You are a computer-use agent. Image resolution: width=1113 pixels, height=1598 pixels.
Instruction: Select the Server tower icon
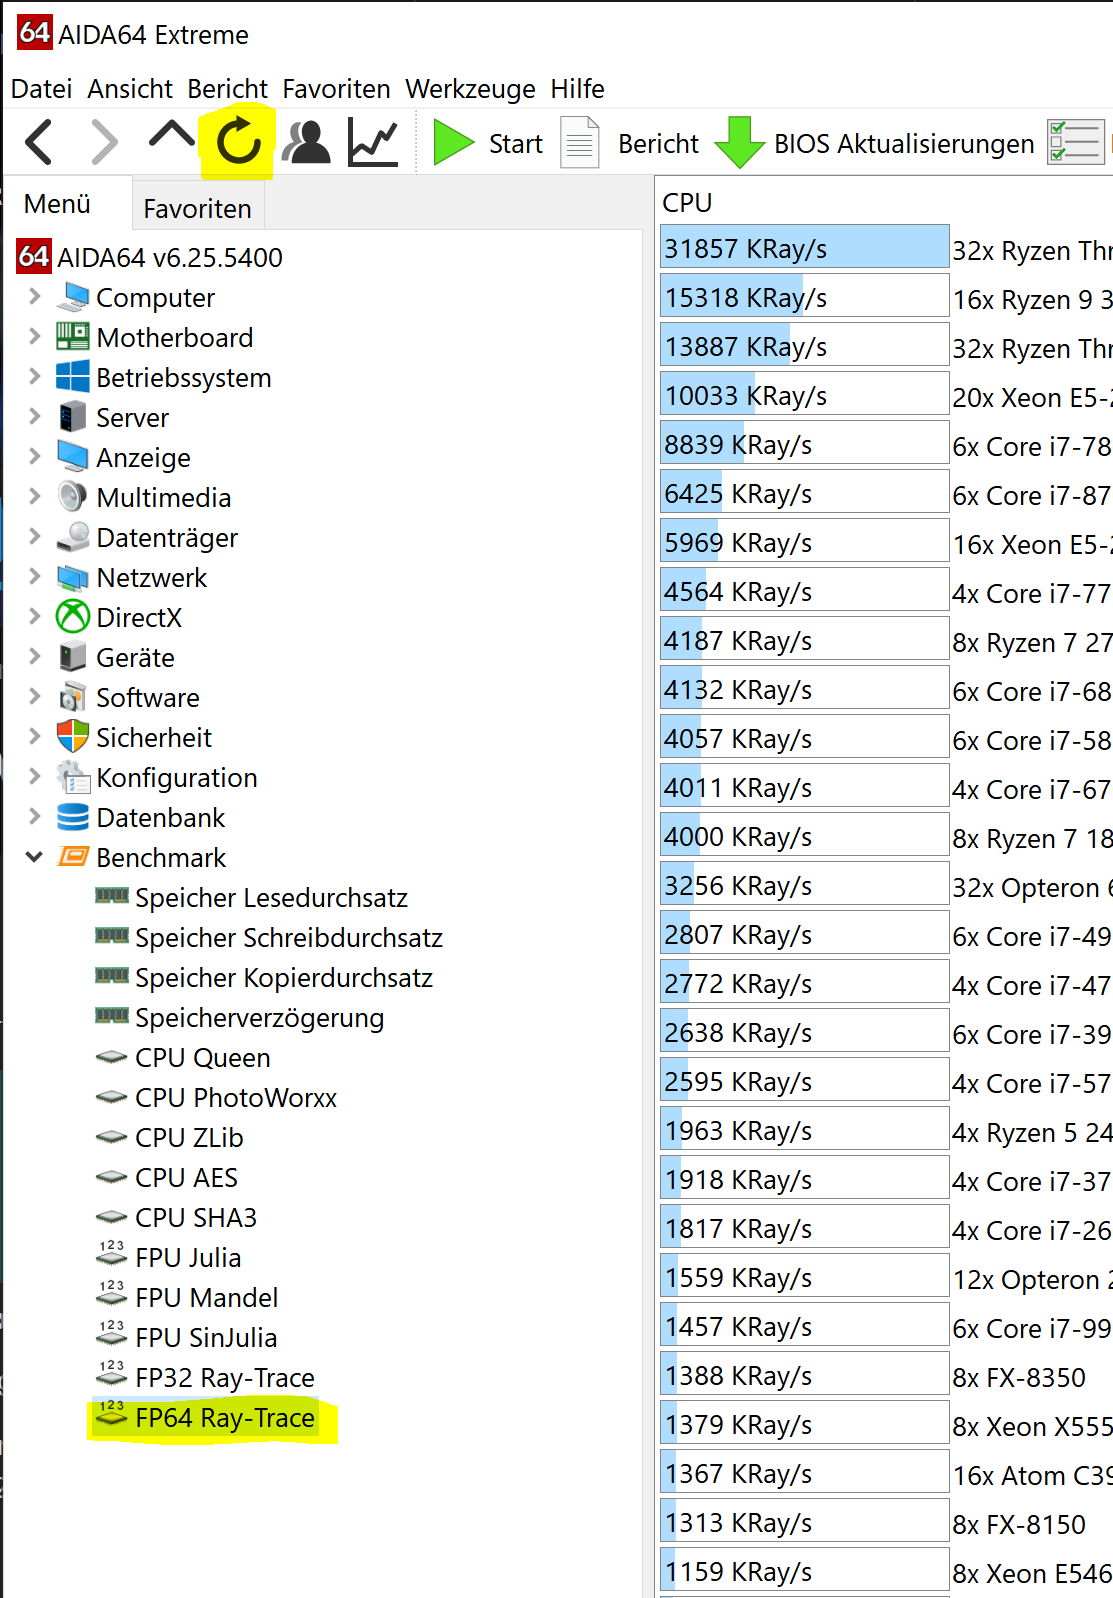click(73, 417)
